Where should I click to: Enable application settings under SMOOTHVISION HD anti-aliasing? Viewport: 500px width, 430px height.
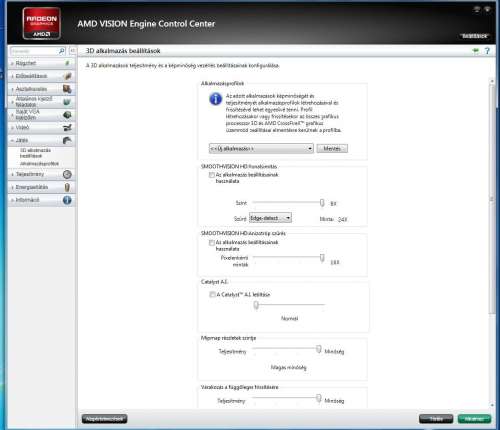pos(212,175)
